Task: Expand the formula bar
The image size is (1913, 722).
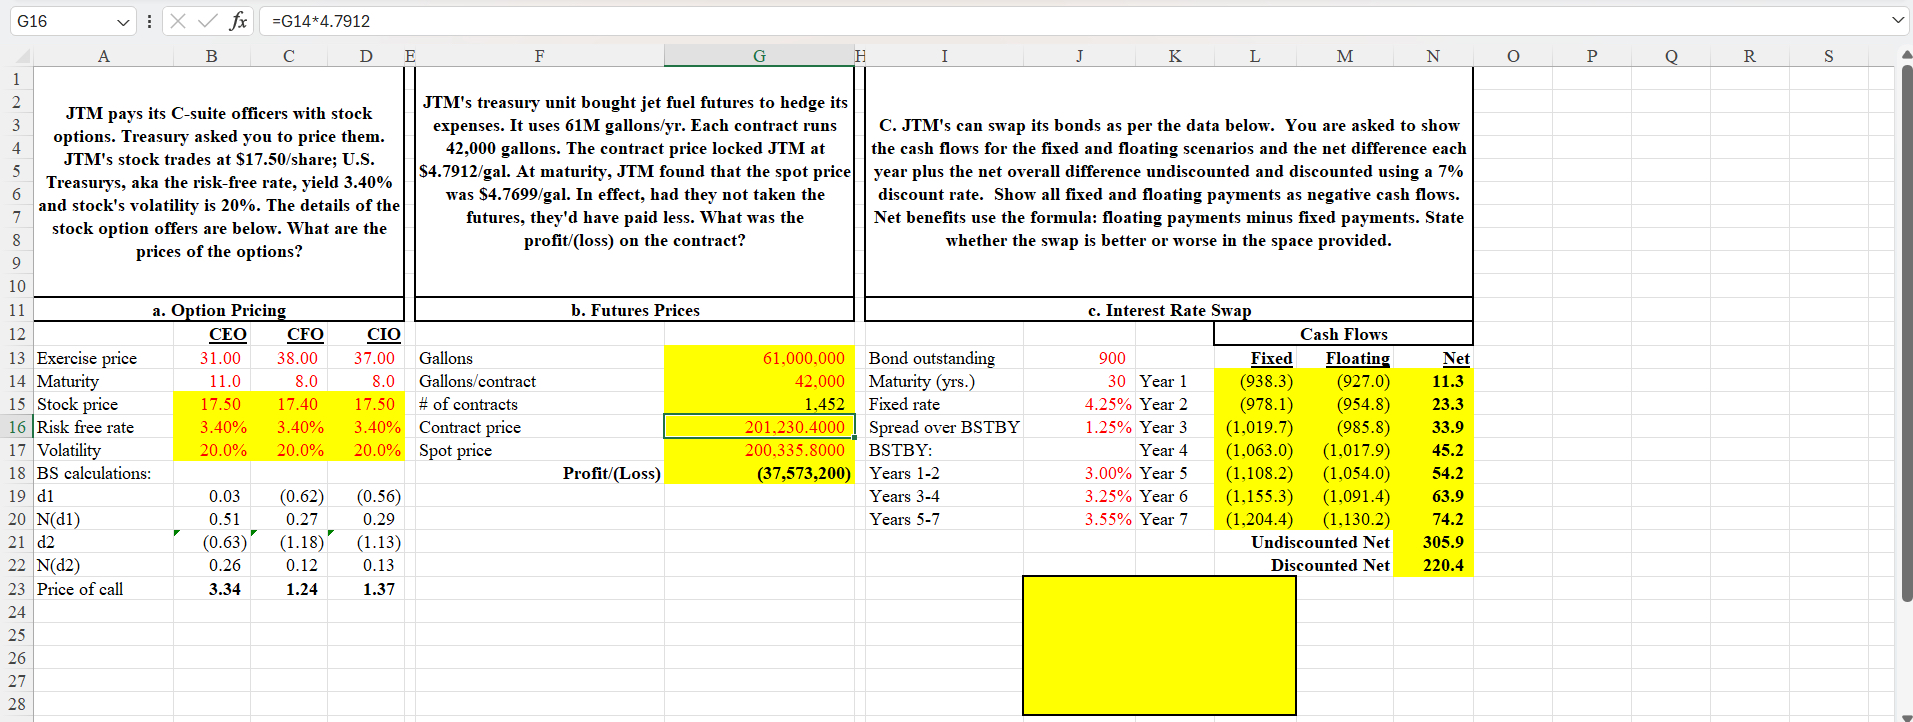Action: point(1898,21)
